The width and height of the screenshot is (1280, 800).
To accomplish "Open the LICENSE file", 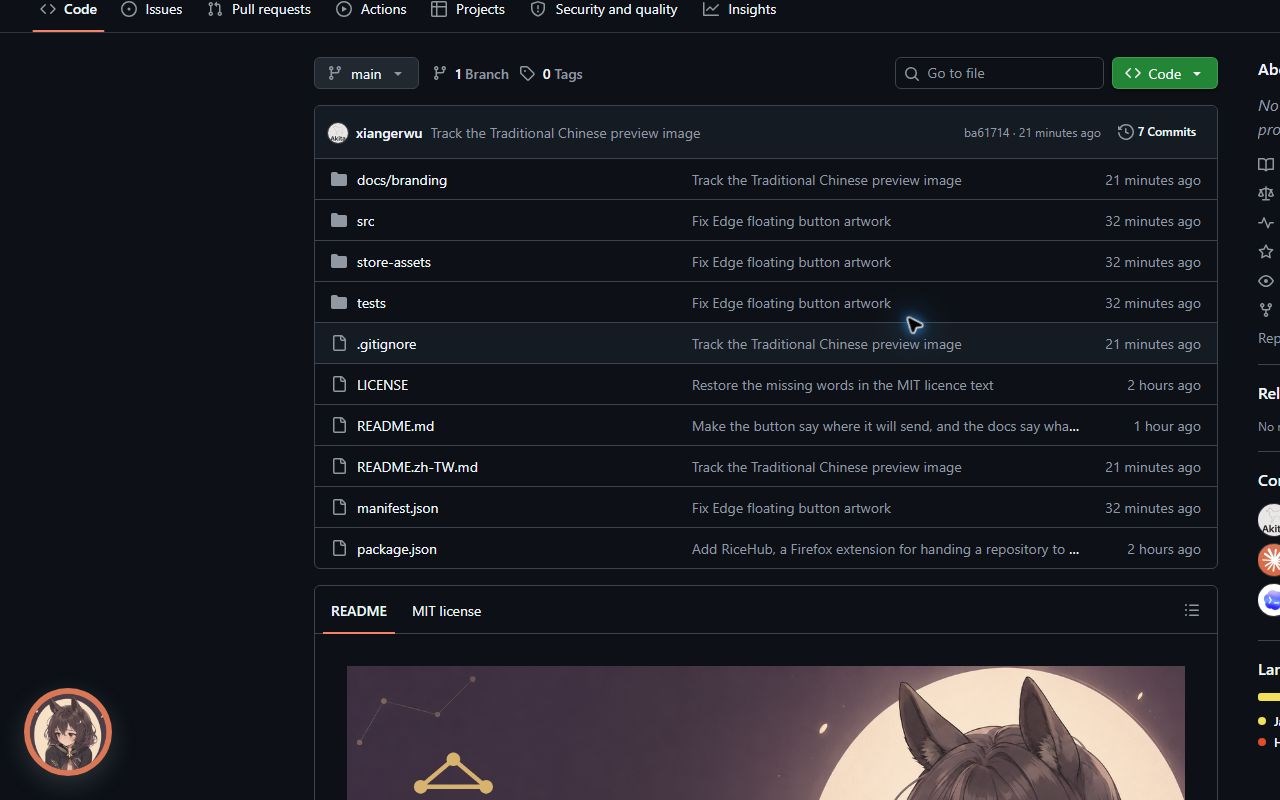I will [x=382, y=385].
